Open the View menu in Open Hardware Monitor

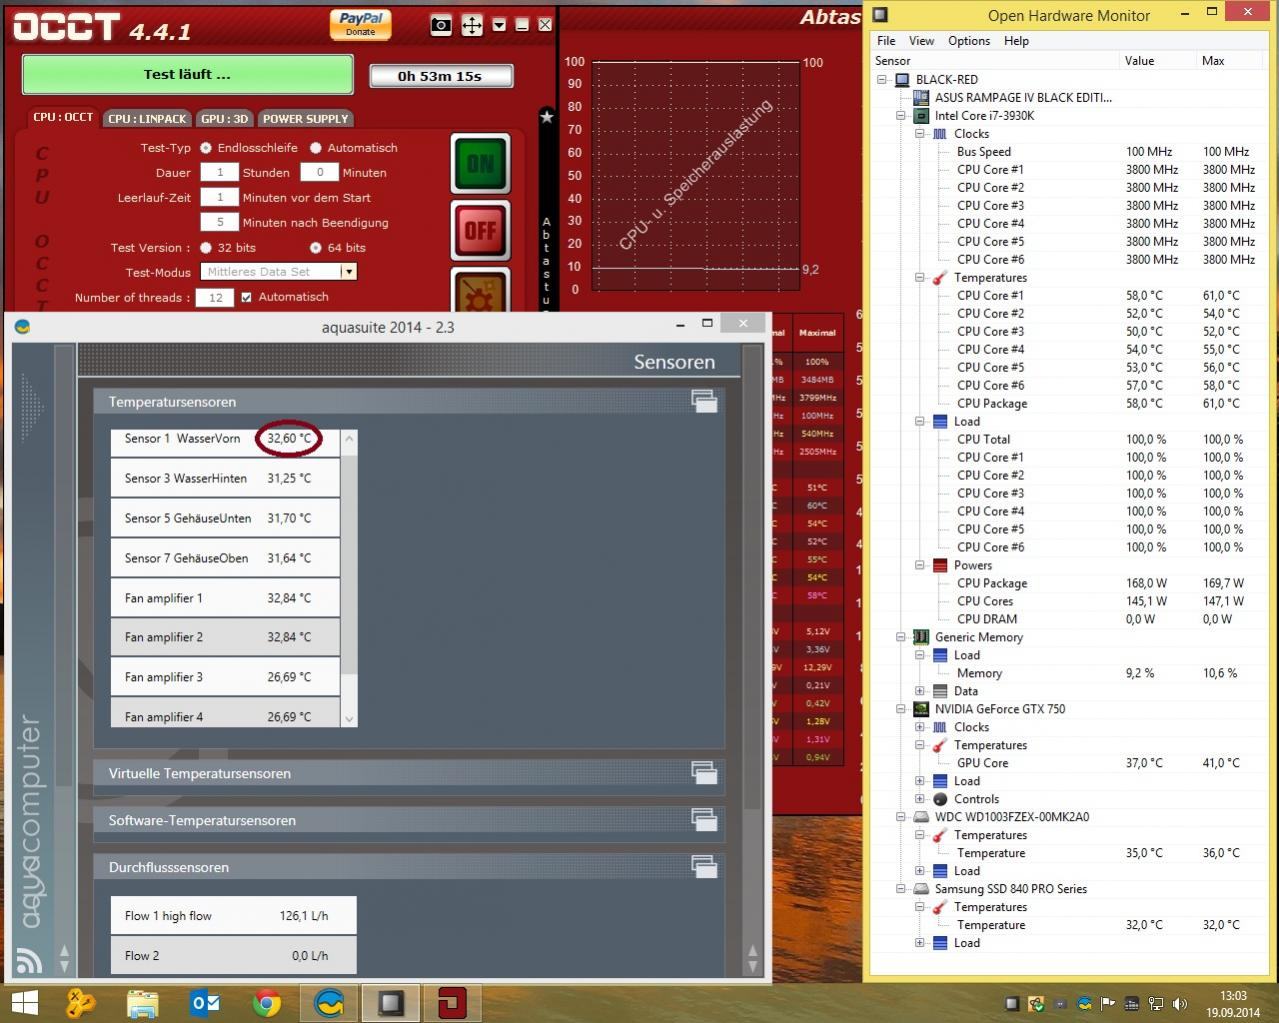click(x=921, y=41)
